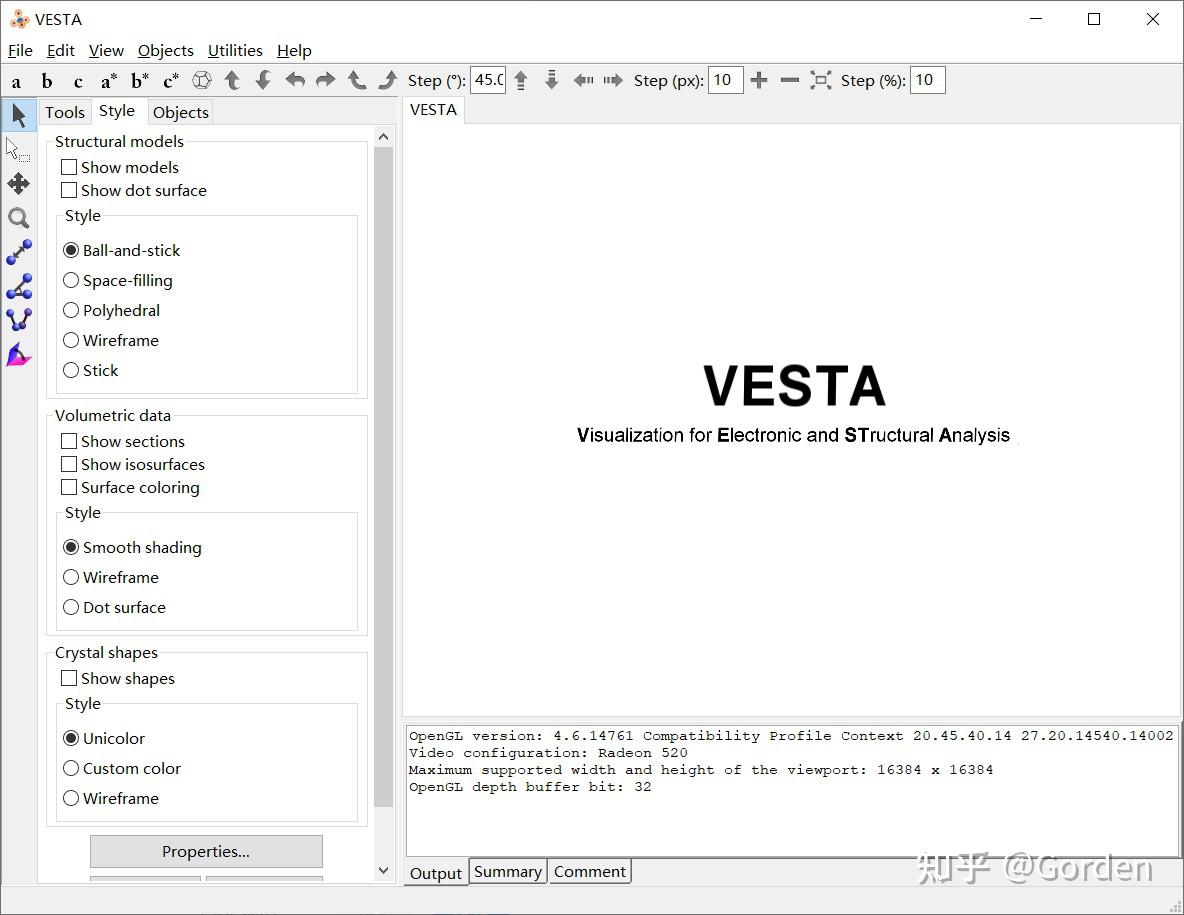Rotate clockwise around z axis
This screenshot has height=915, width=1184.
[387, 81]
